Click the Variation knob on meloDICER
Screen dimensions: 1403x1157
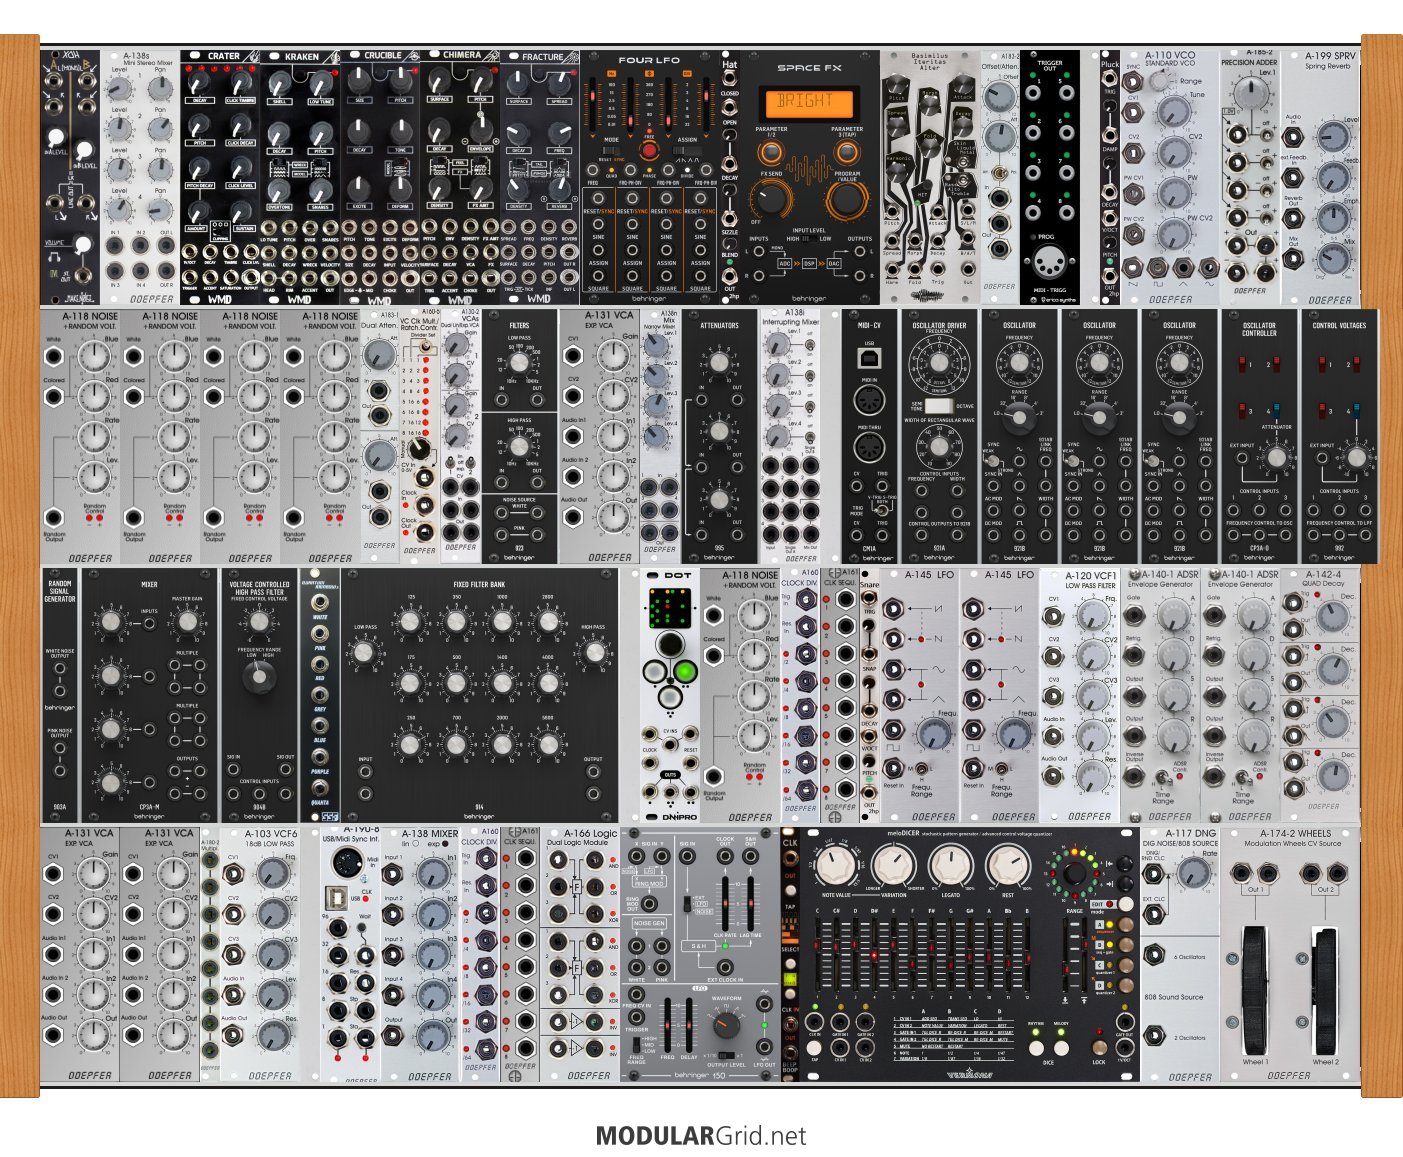point(894,867)
